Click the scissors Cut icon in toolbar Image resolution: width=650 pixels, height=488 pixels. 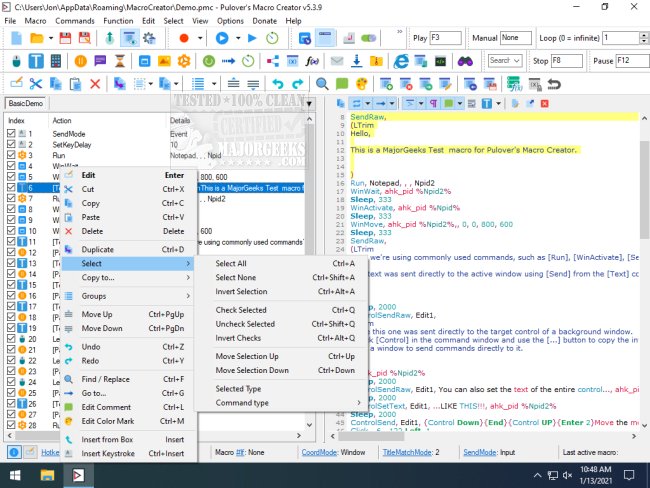pos(36,83)
